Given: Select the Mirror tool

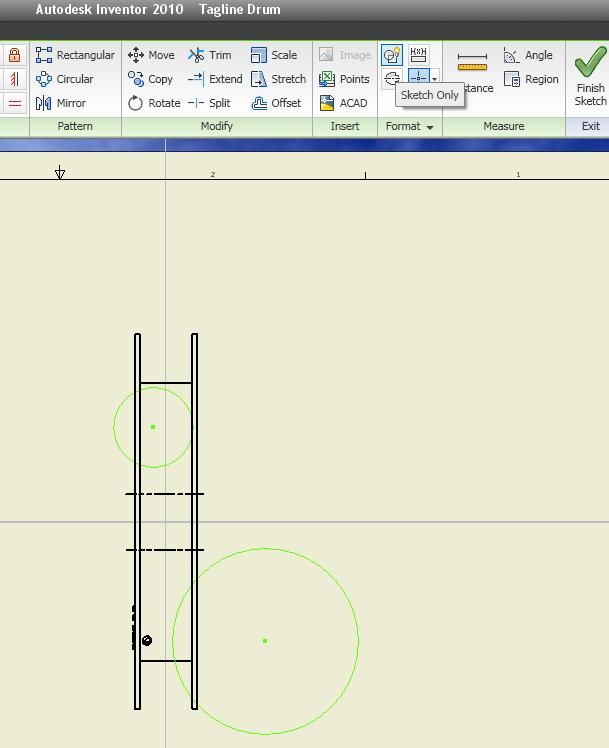Looking at the screenshot, I should pyautogui.click(x=61, y=103).
